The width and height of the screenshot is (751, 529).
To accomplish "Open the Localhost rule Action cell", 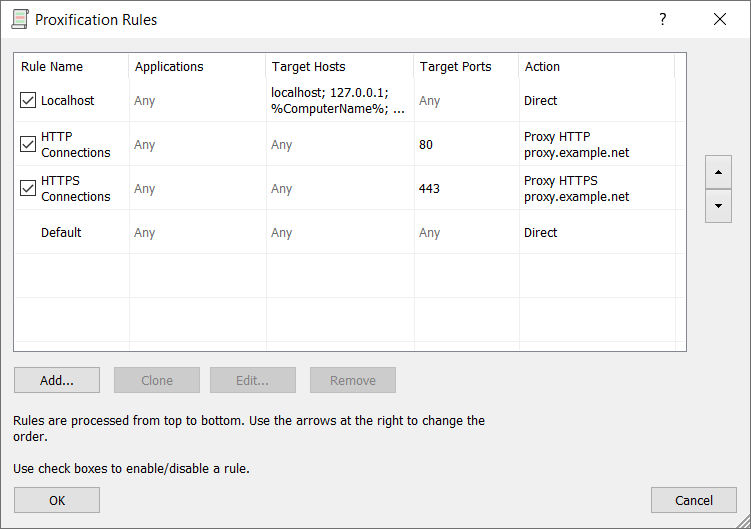I will click(541, 101).
